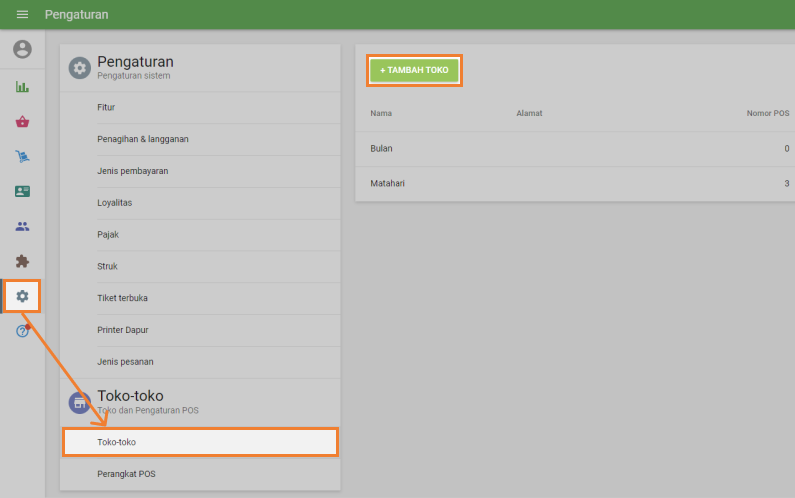Open inventory management cart icon
This screenshot has height=498, width=795.
tap(22, 157)
